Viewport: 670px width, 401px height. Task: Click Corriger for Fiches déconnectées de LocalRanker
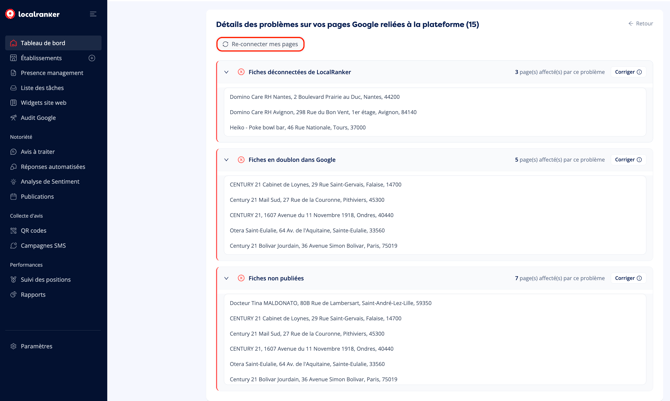click(628, 72)
